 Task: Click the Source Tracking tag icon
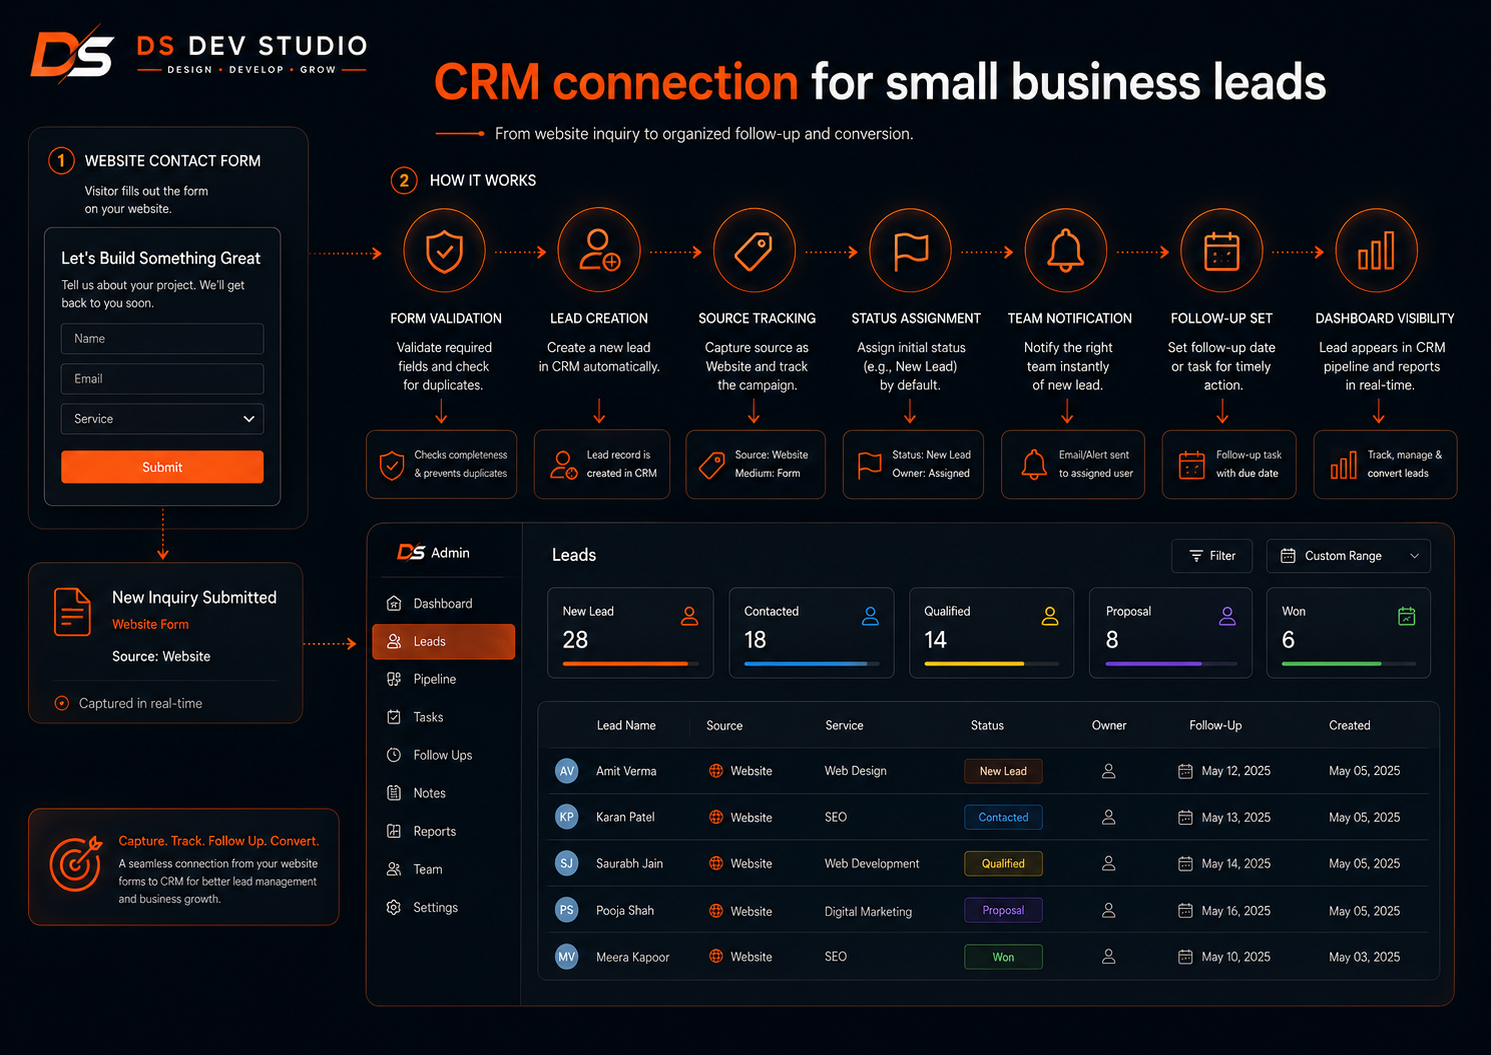click(754, 251)
